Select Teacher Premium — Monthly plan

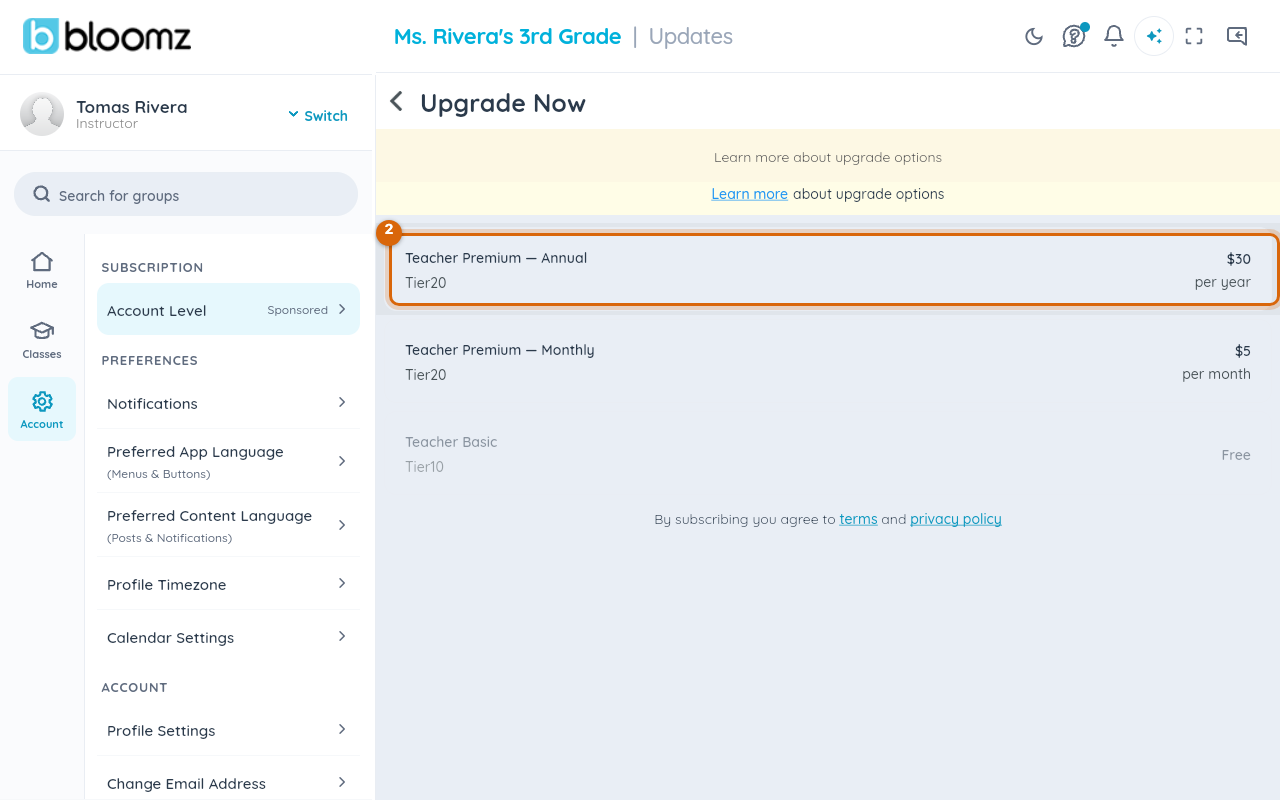(x=828, y=362)
